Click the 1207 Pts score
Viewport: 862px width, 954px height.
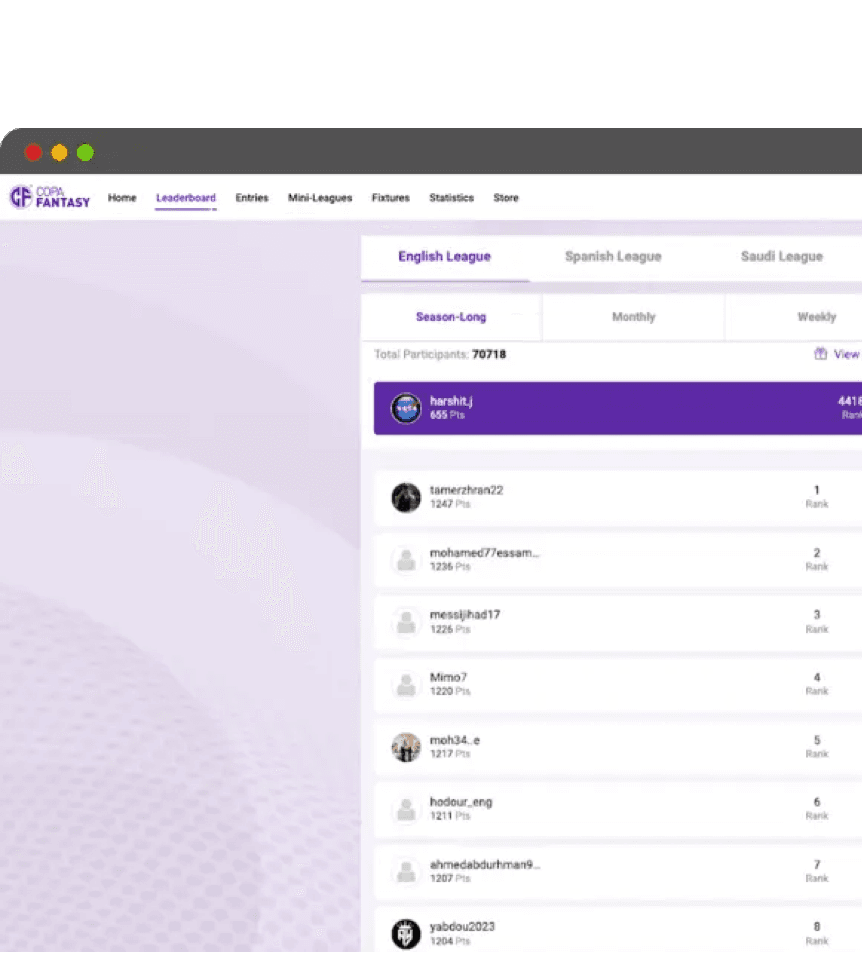[450, 879]
